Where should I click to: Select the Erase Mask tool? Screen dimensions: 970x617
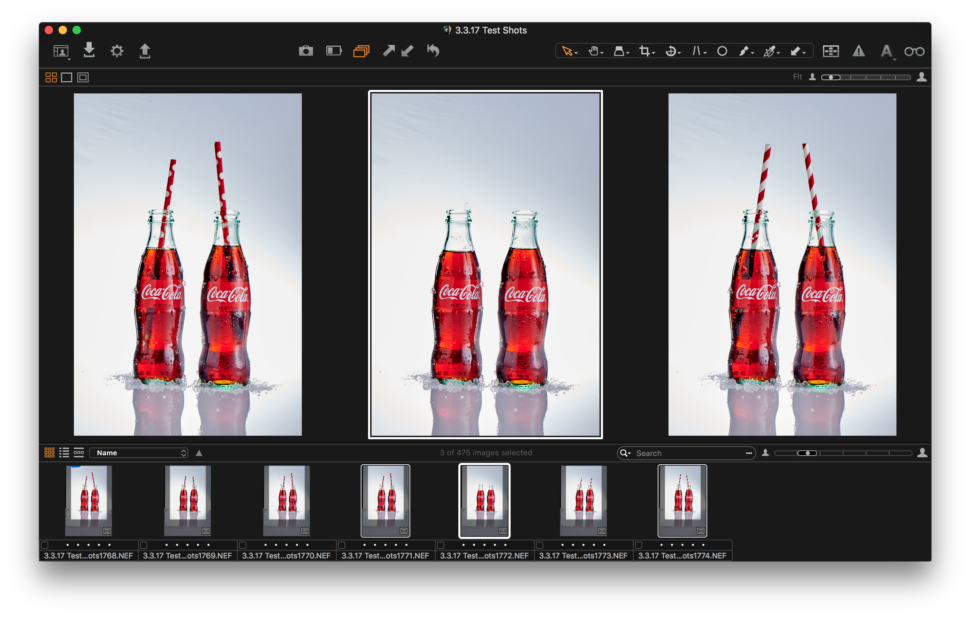[772, 49]
